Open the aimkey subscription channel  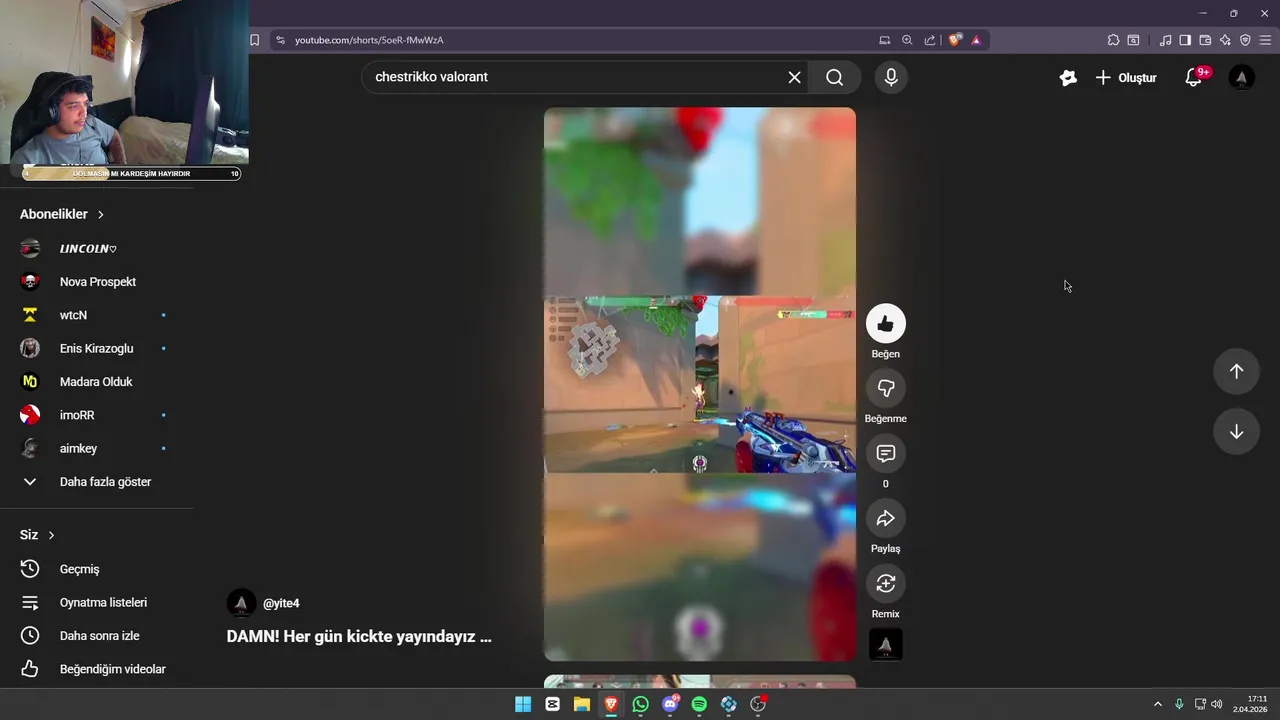(x=96, y=448)
